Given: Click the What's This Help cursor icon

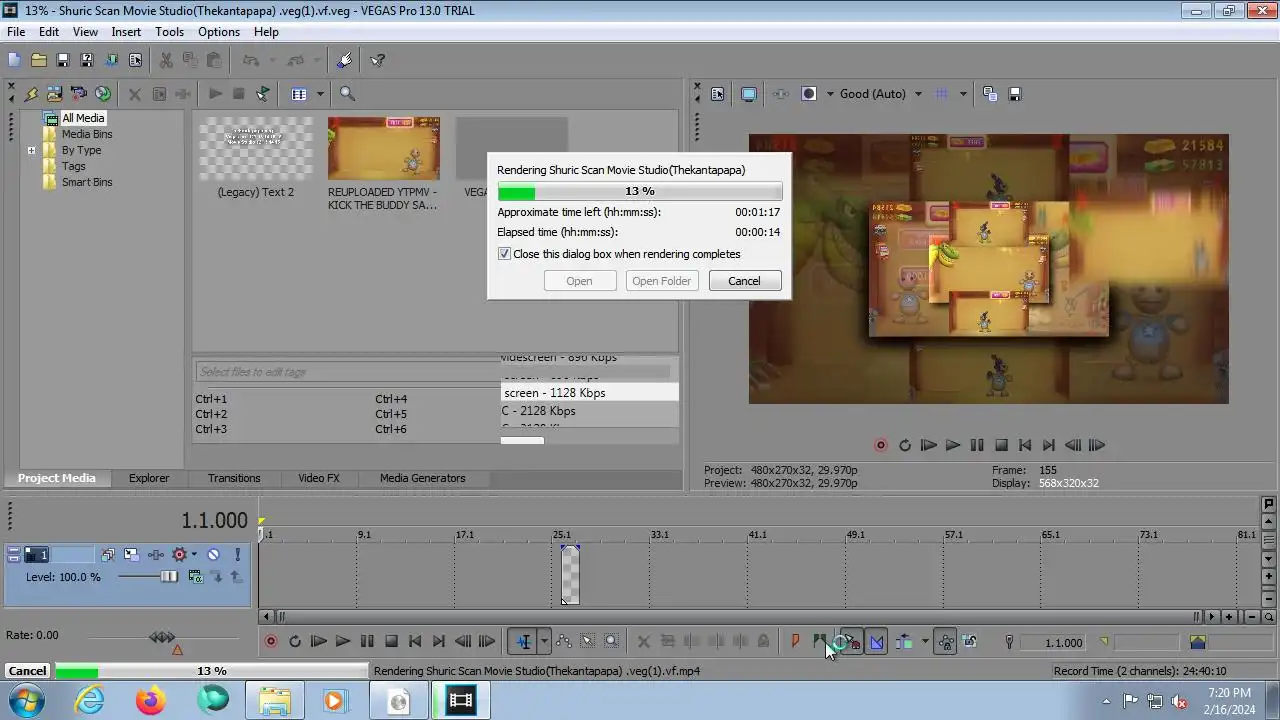Looking at the screenshot, I should coord(377,60).
